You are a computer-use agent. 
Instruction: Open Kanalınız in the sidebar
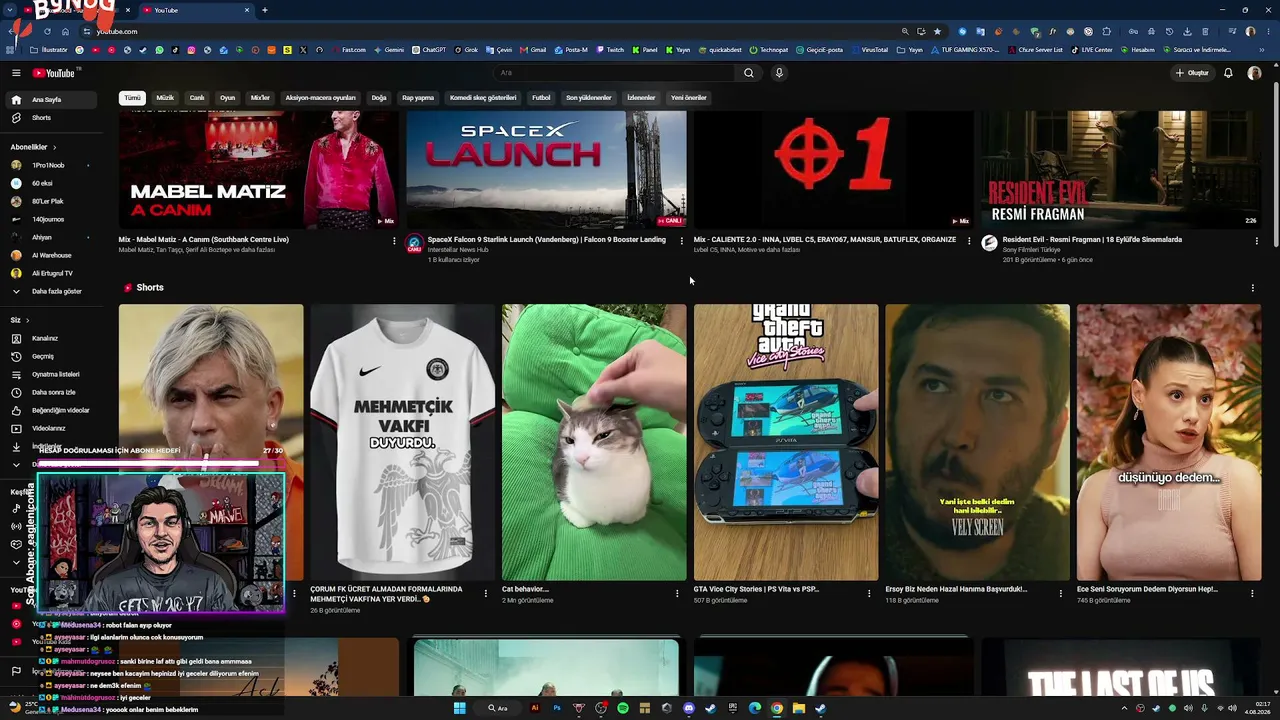tap(53, 338)
